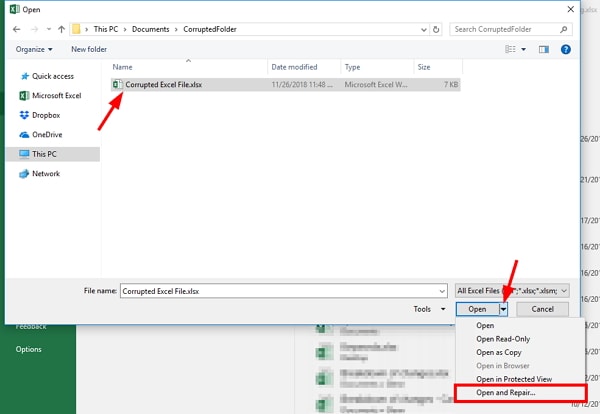The image size is (600, 414).
Task: Select CorruptedFolder in the address path
Action: 210,29
